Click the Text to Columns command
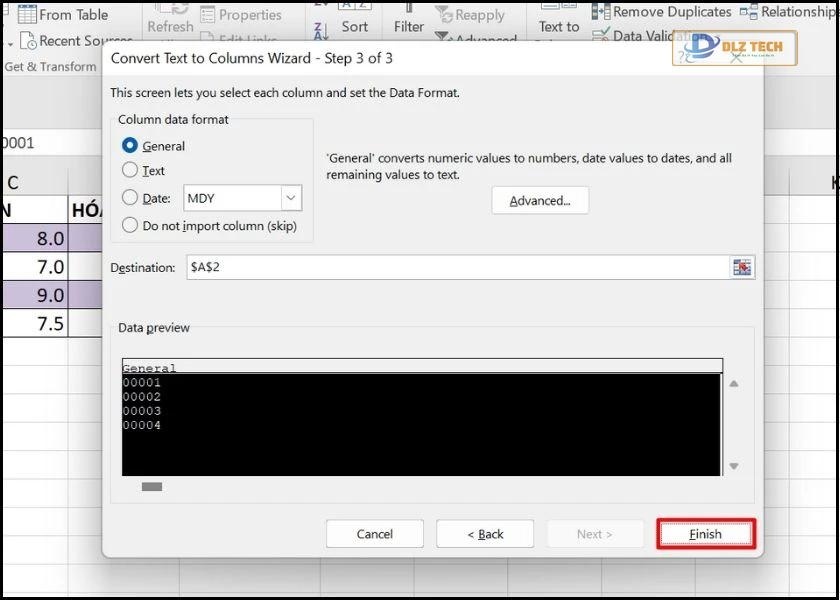 (558, 27)
